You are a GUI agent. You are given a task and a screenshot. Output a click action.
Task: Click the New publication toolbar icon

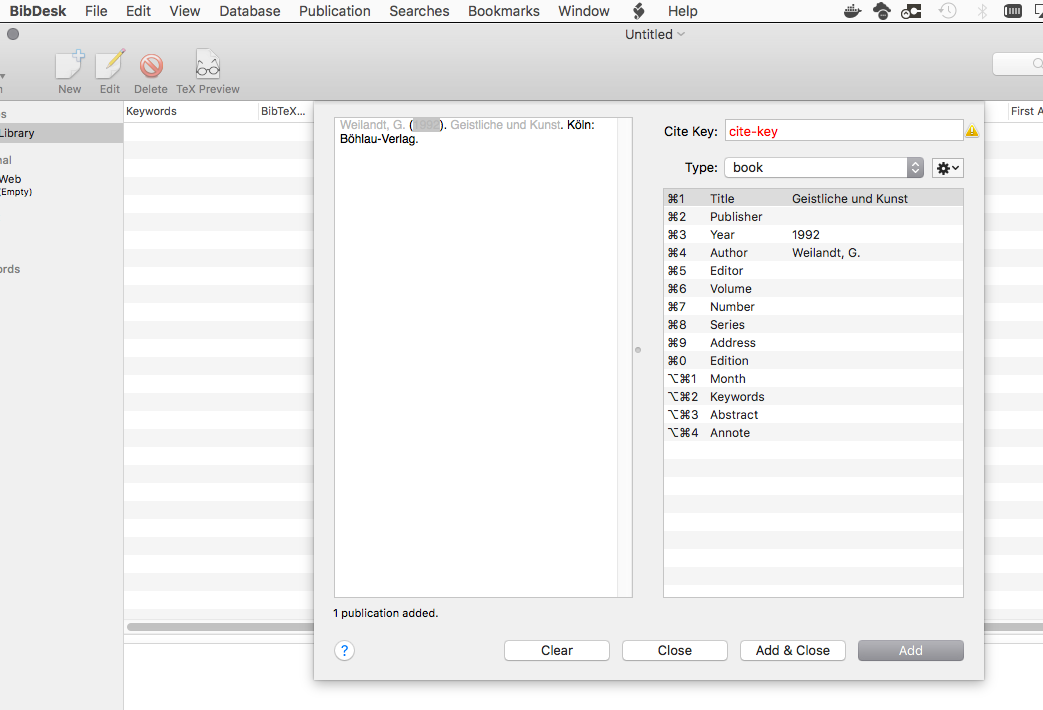point(69,65)
